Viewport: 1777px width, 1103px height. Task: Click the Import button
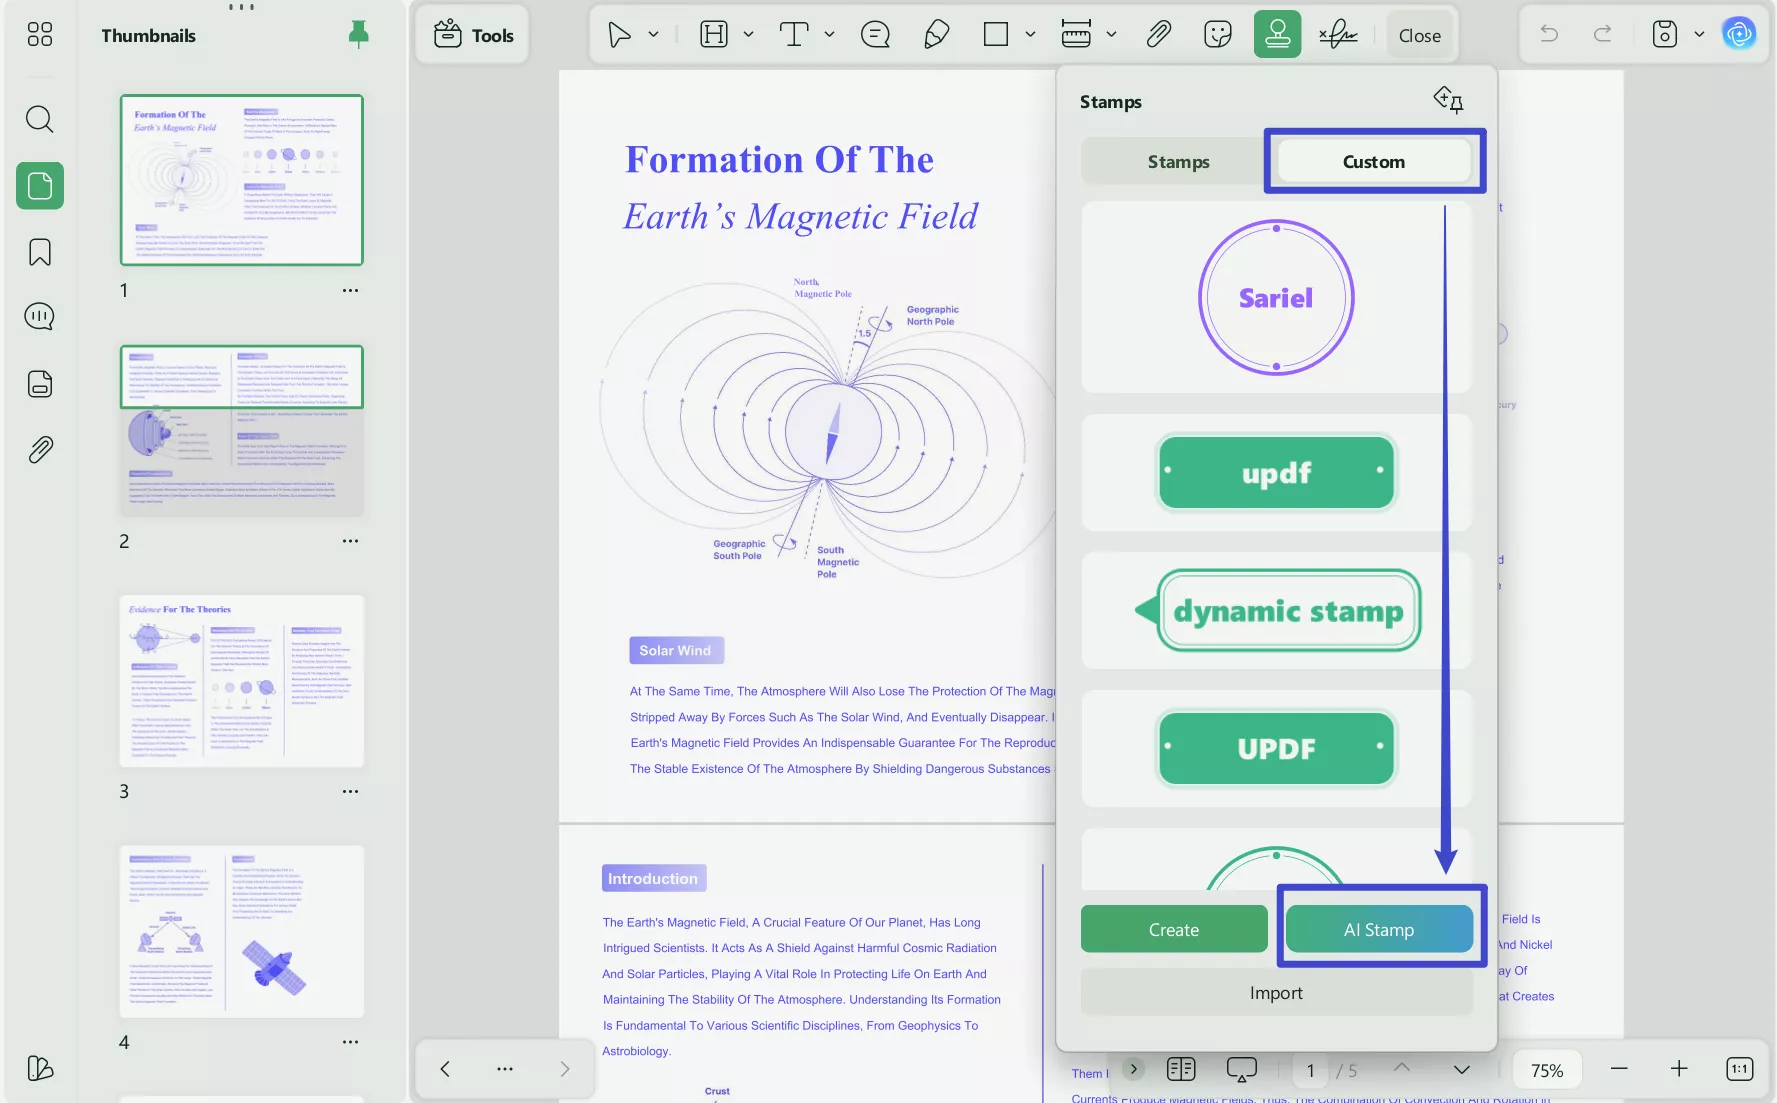pos(1276,993)
